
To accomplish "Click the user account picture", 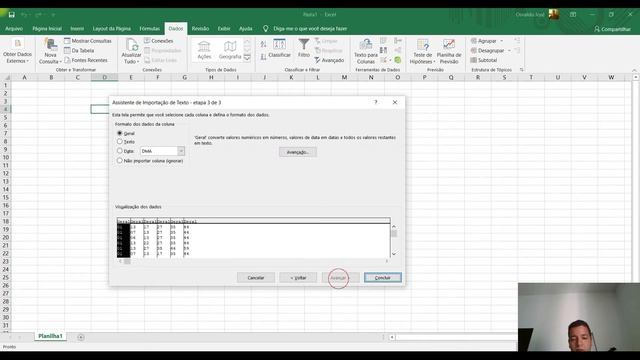I will click(x=554, y=14).
